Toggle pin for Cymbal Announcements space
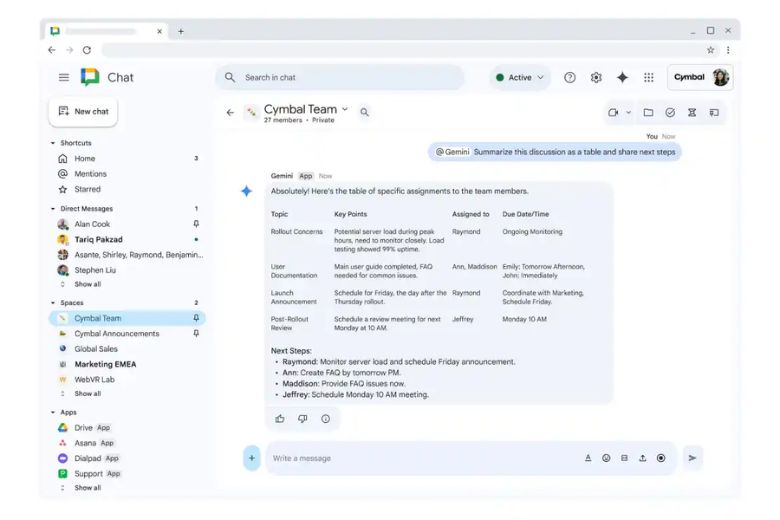The image size is (780, 520). [x=196, y=333]
